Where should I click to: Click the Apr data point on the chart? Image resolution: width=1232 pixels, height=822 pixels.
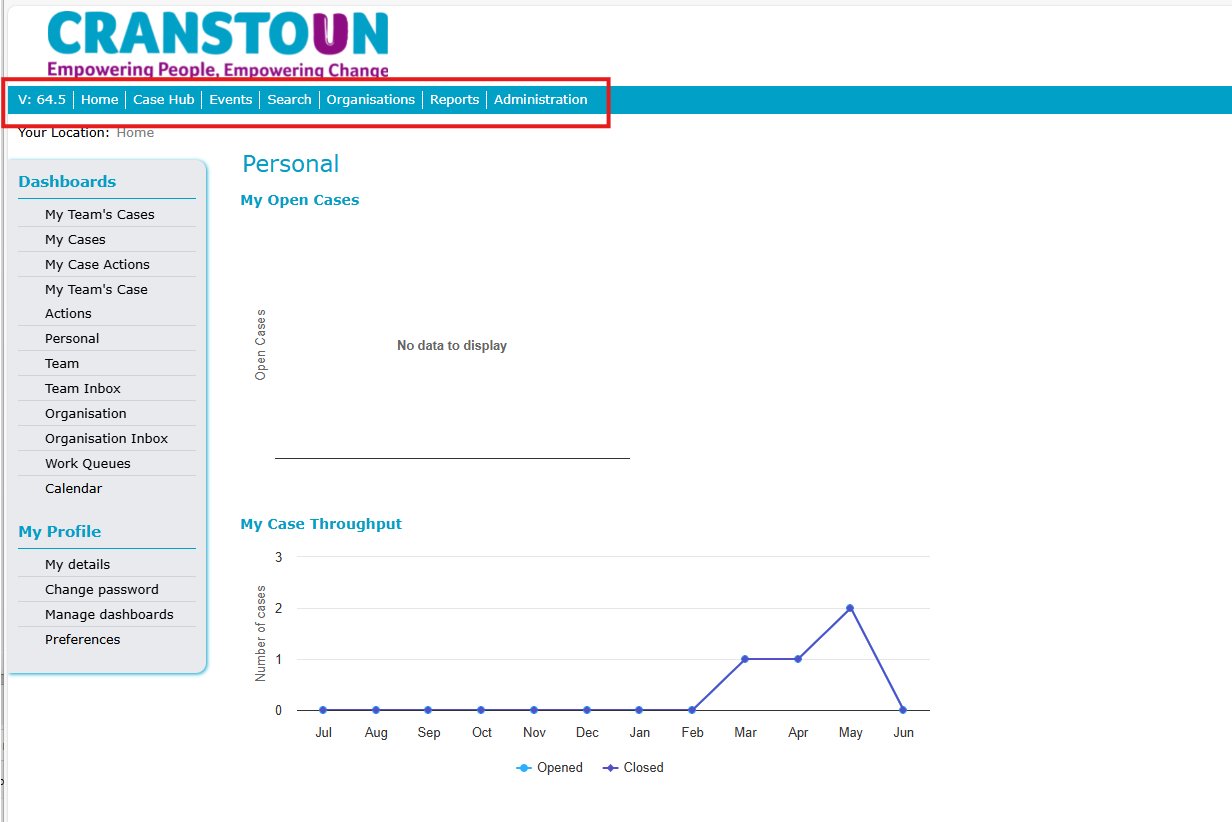point(798,659)
